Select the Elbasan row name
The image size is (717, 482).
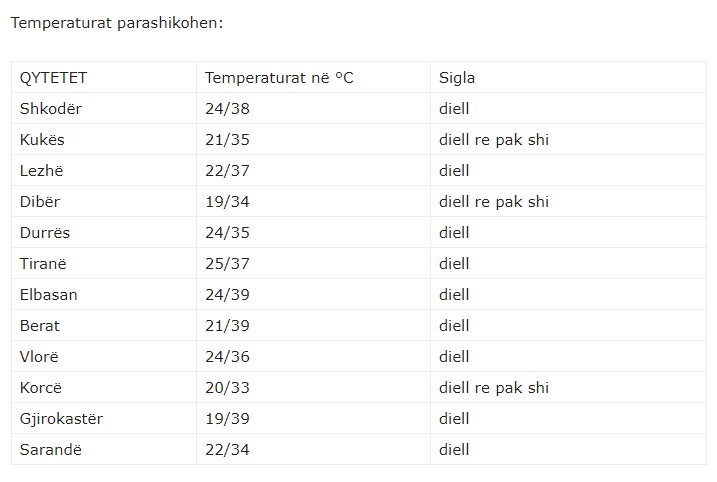pyautogui.click(x=48, y=295)
